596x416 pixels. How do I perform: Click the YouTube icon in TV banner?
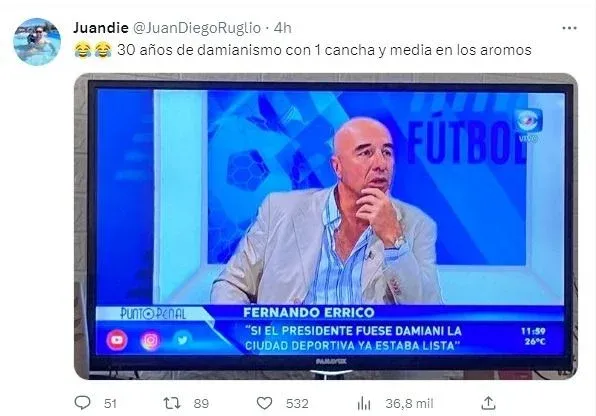[117, 340]
